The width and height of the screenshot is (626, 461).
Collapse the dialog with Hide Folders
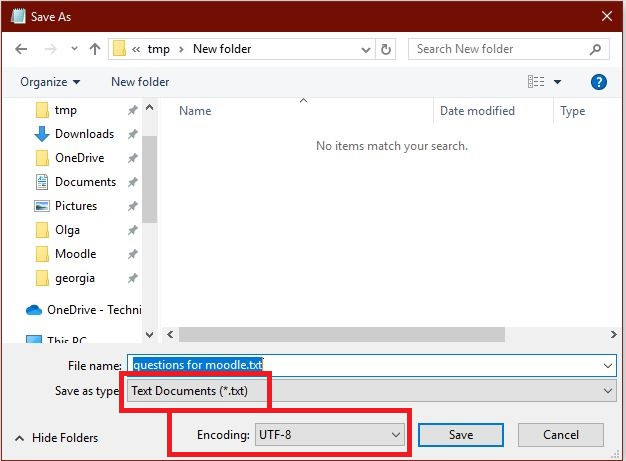[56, 438]
